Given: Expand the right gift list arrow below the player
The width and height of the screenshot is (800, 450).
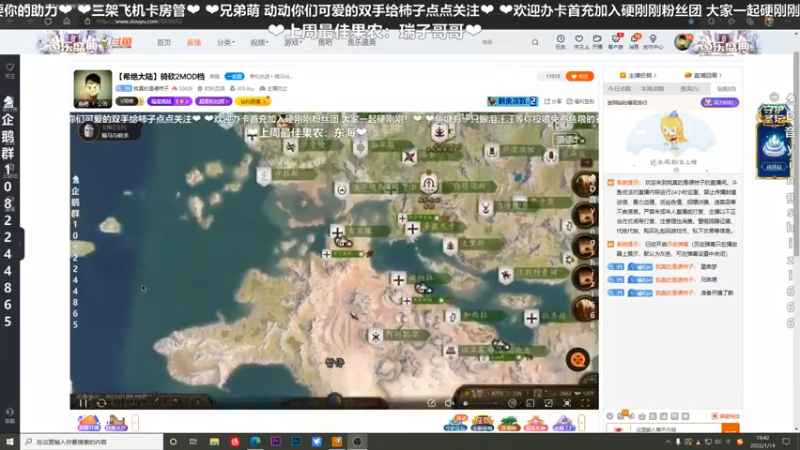Looking at the screenshot, I should click(581, 422).
